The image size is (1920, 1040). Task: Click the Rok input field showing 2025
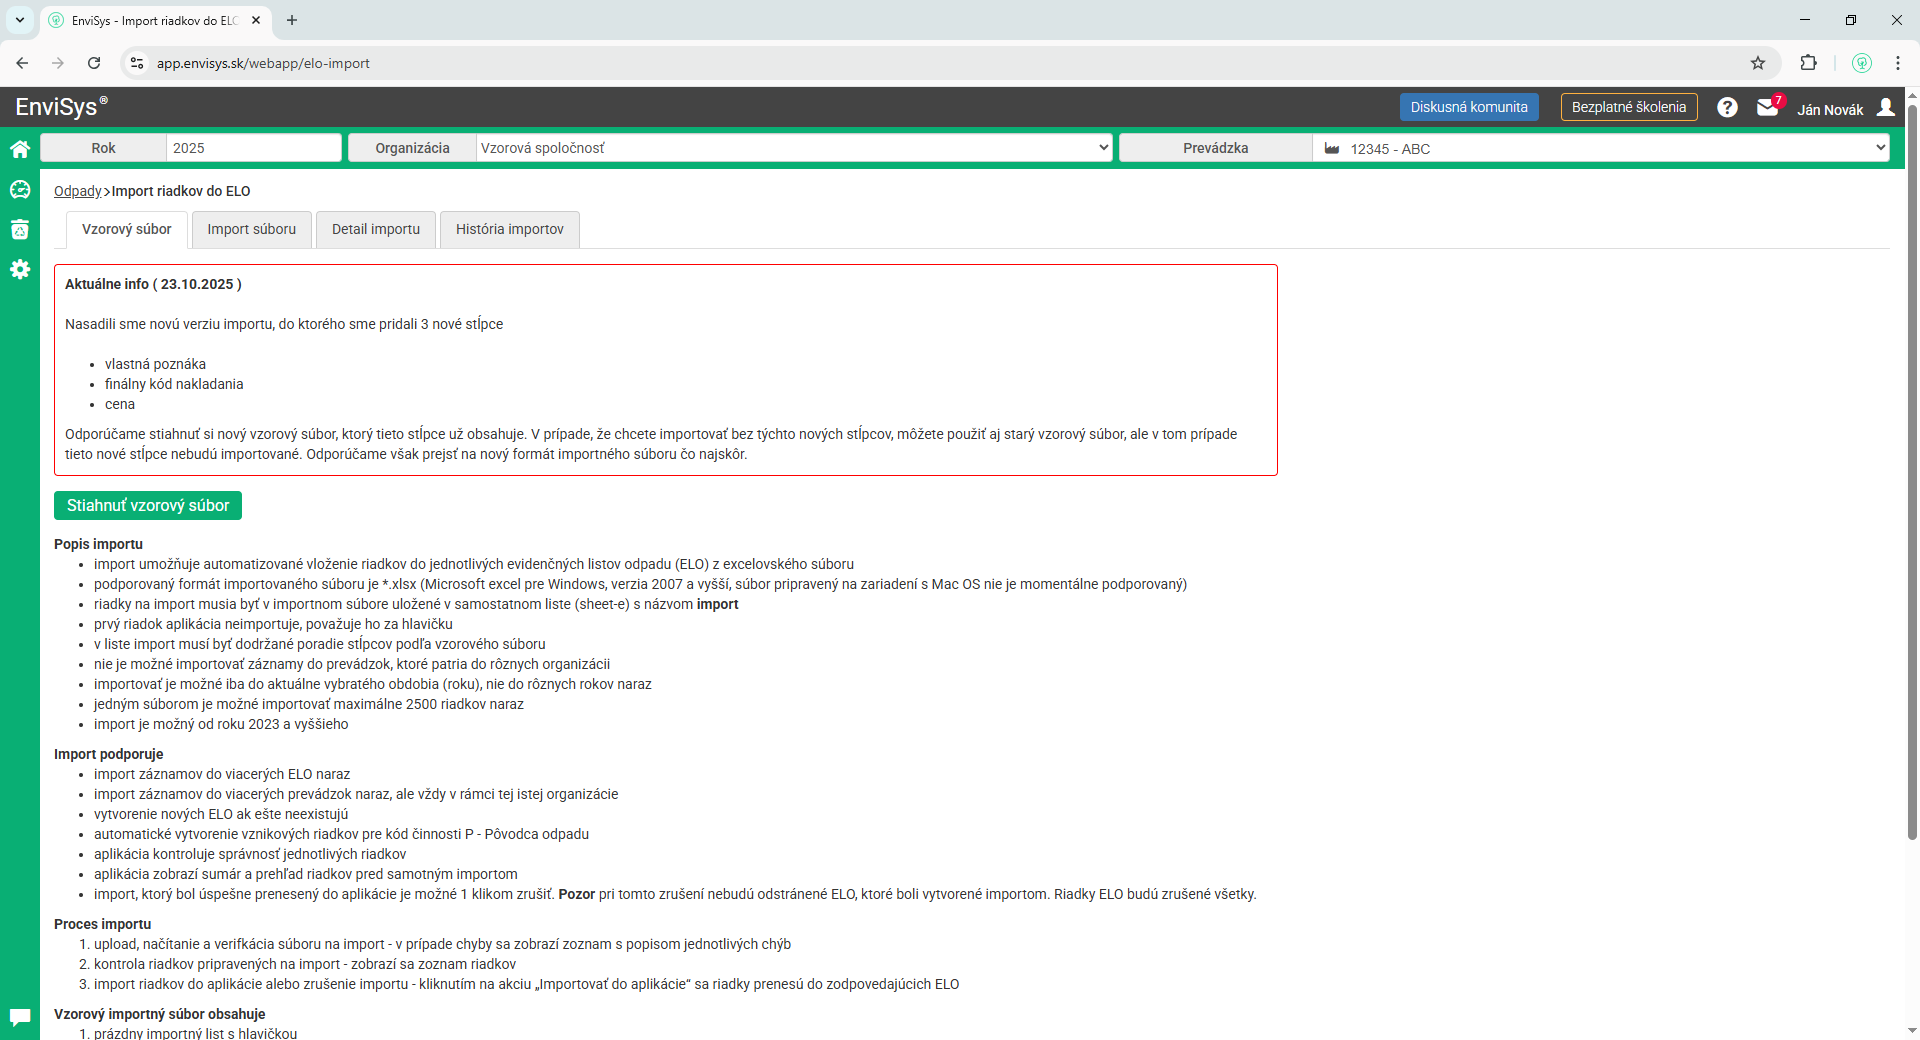click(253, 148)
